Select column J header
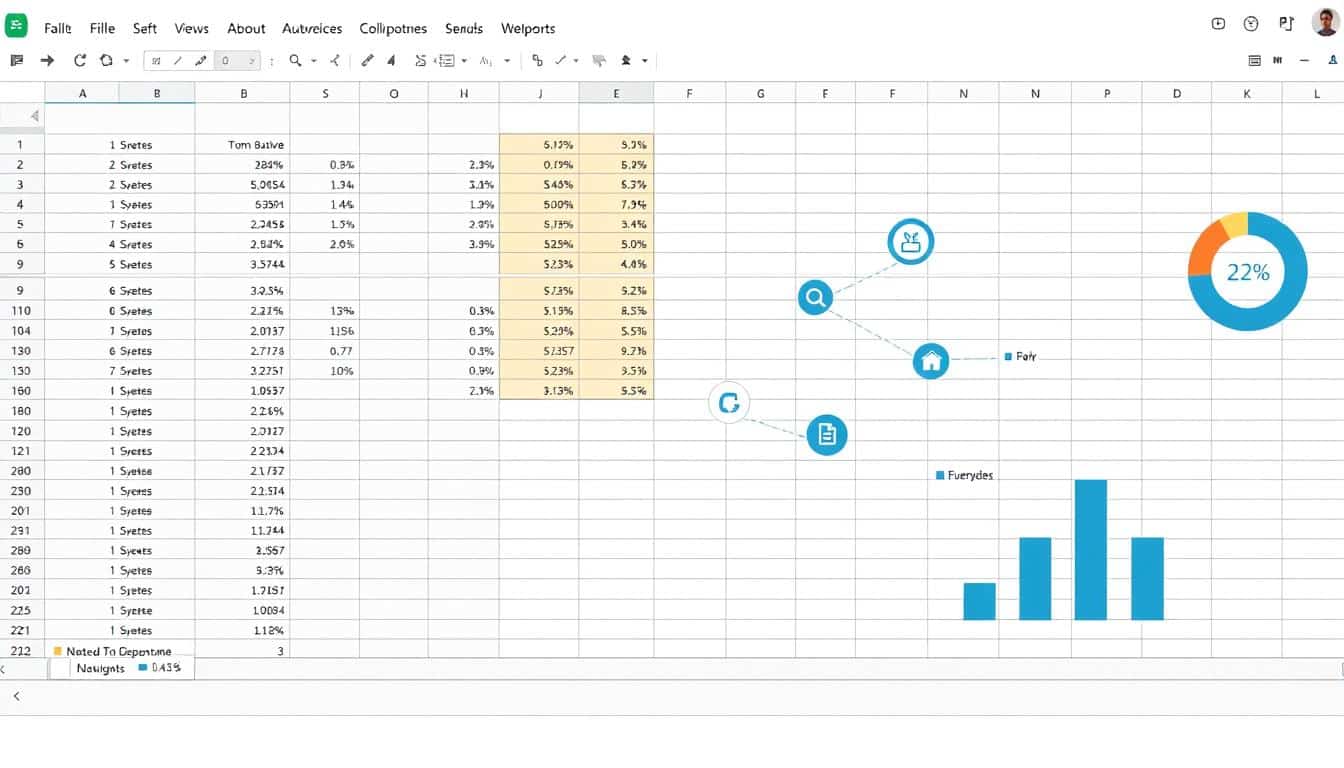The width and height of the screenshot is (1344, 768). click(x=540, y=93)
